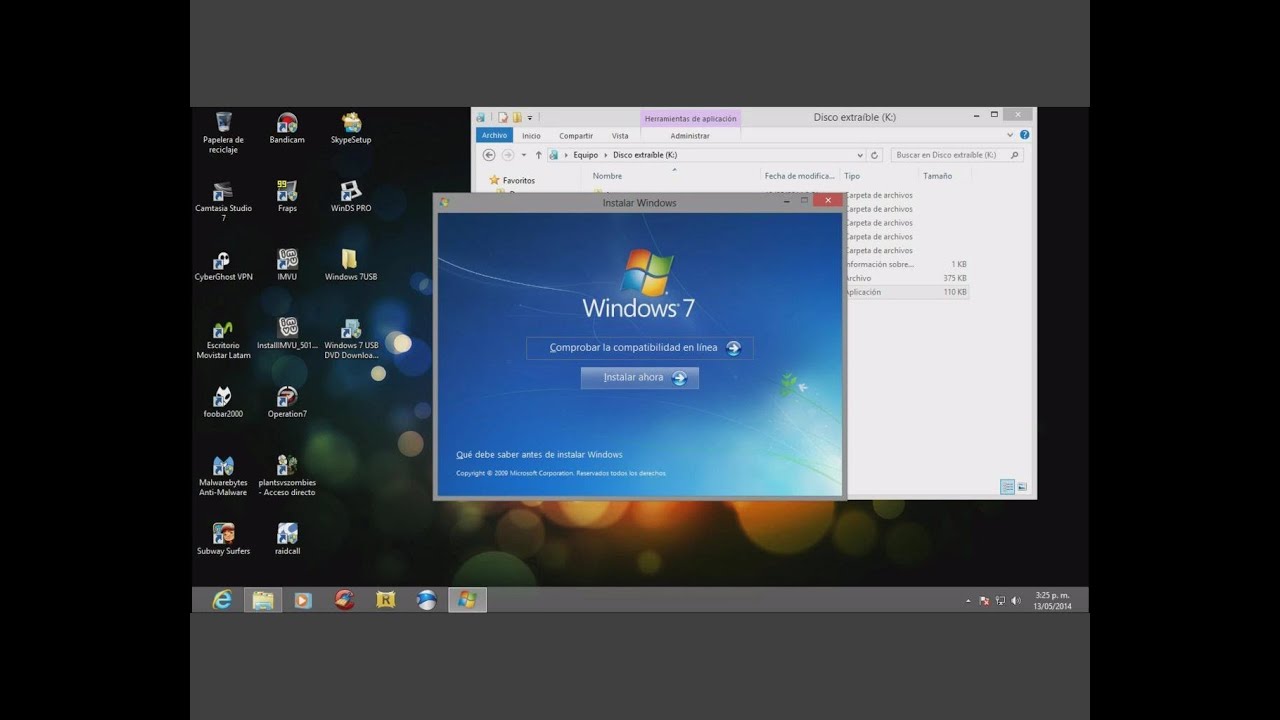The image size is (1280, 720).
Task: Select the foobar2000 desktop icon
Action: (223, 403)
